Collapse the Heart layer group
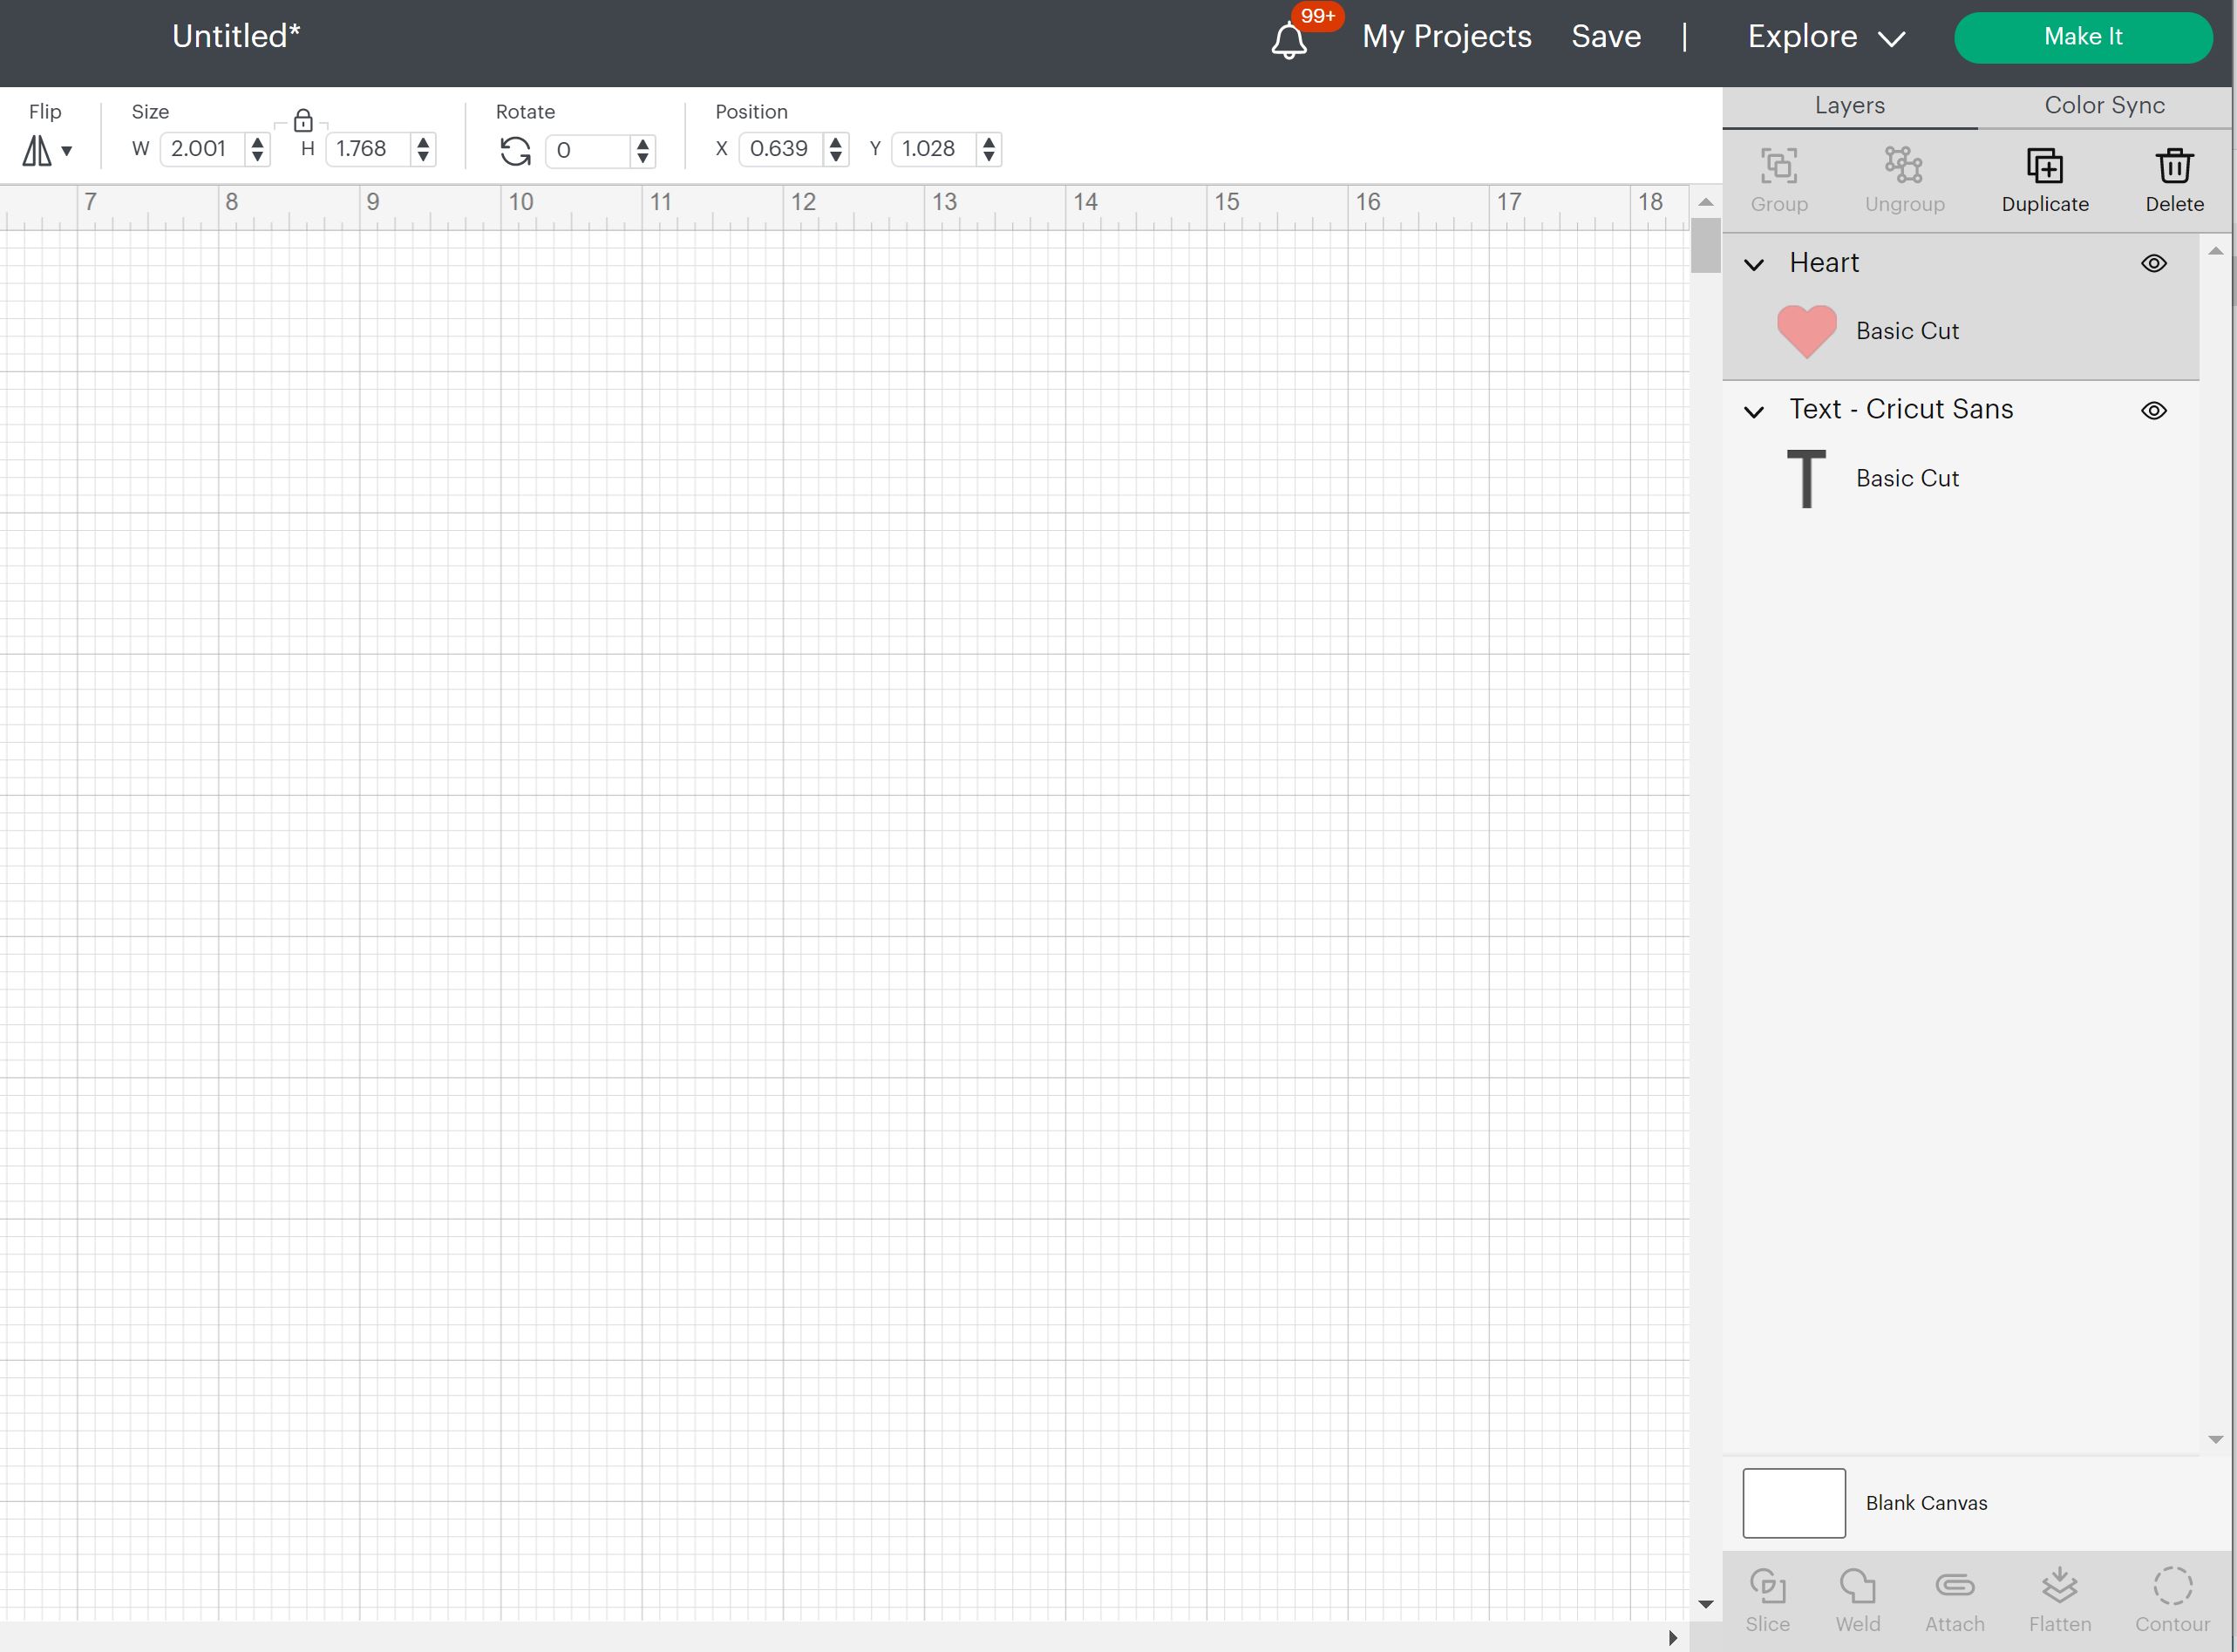 (1753, 265)
